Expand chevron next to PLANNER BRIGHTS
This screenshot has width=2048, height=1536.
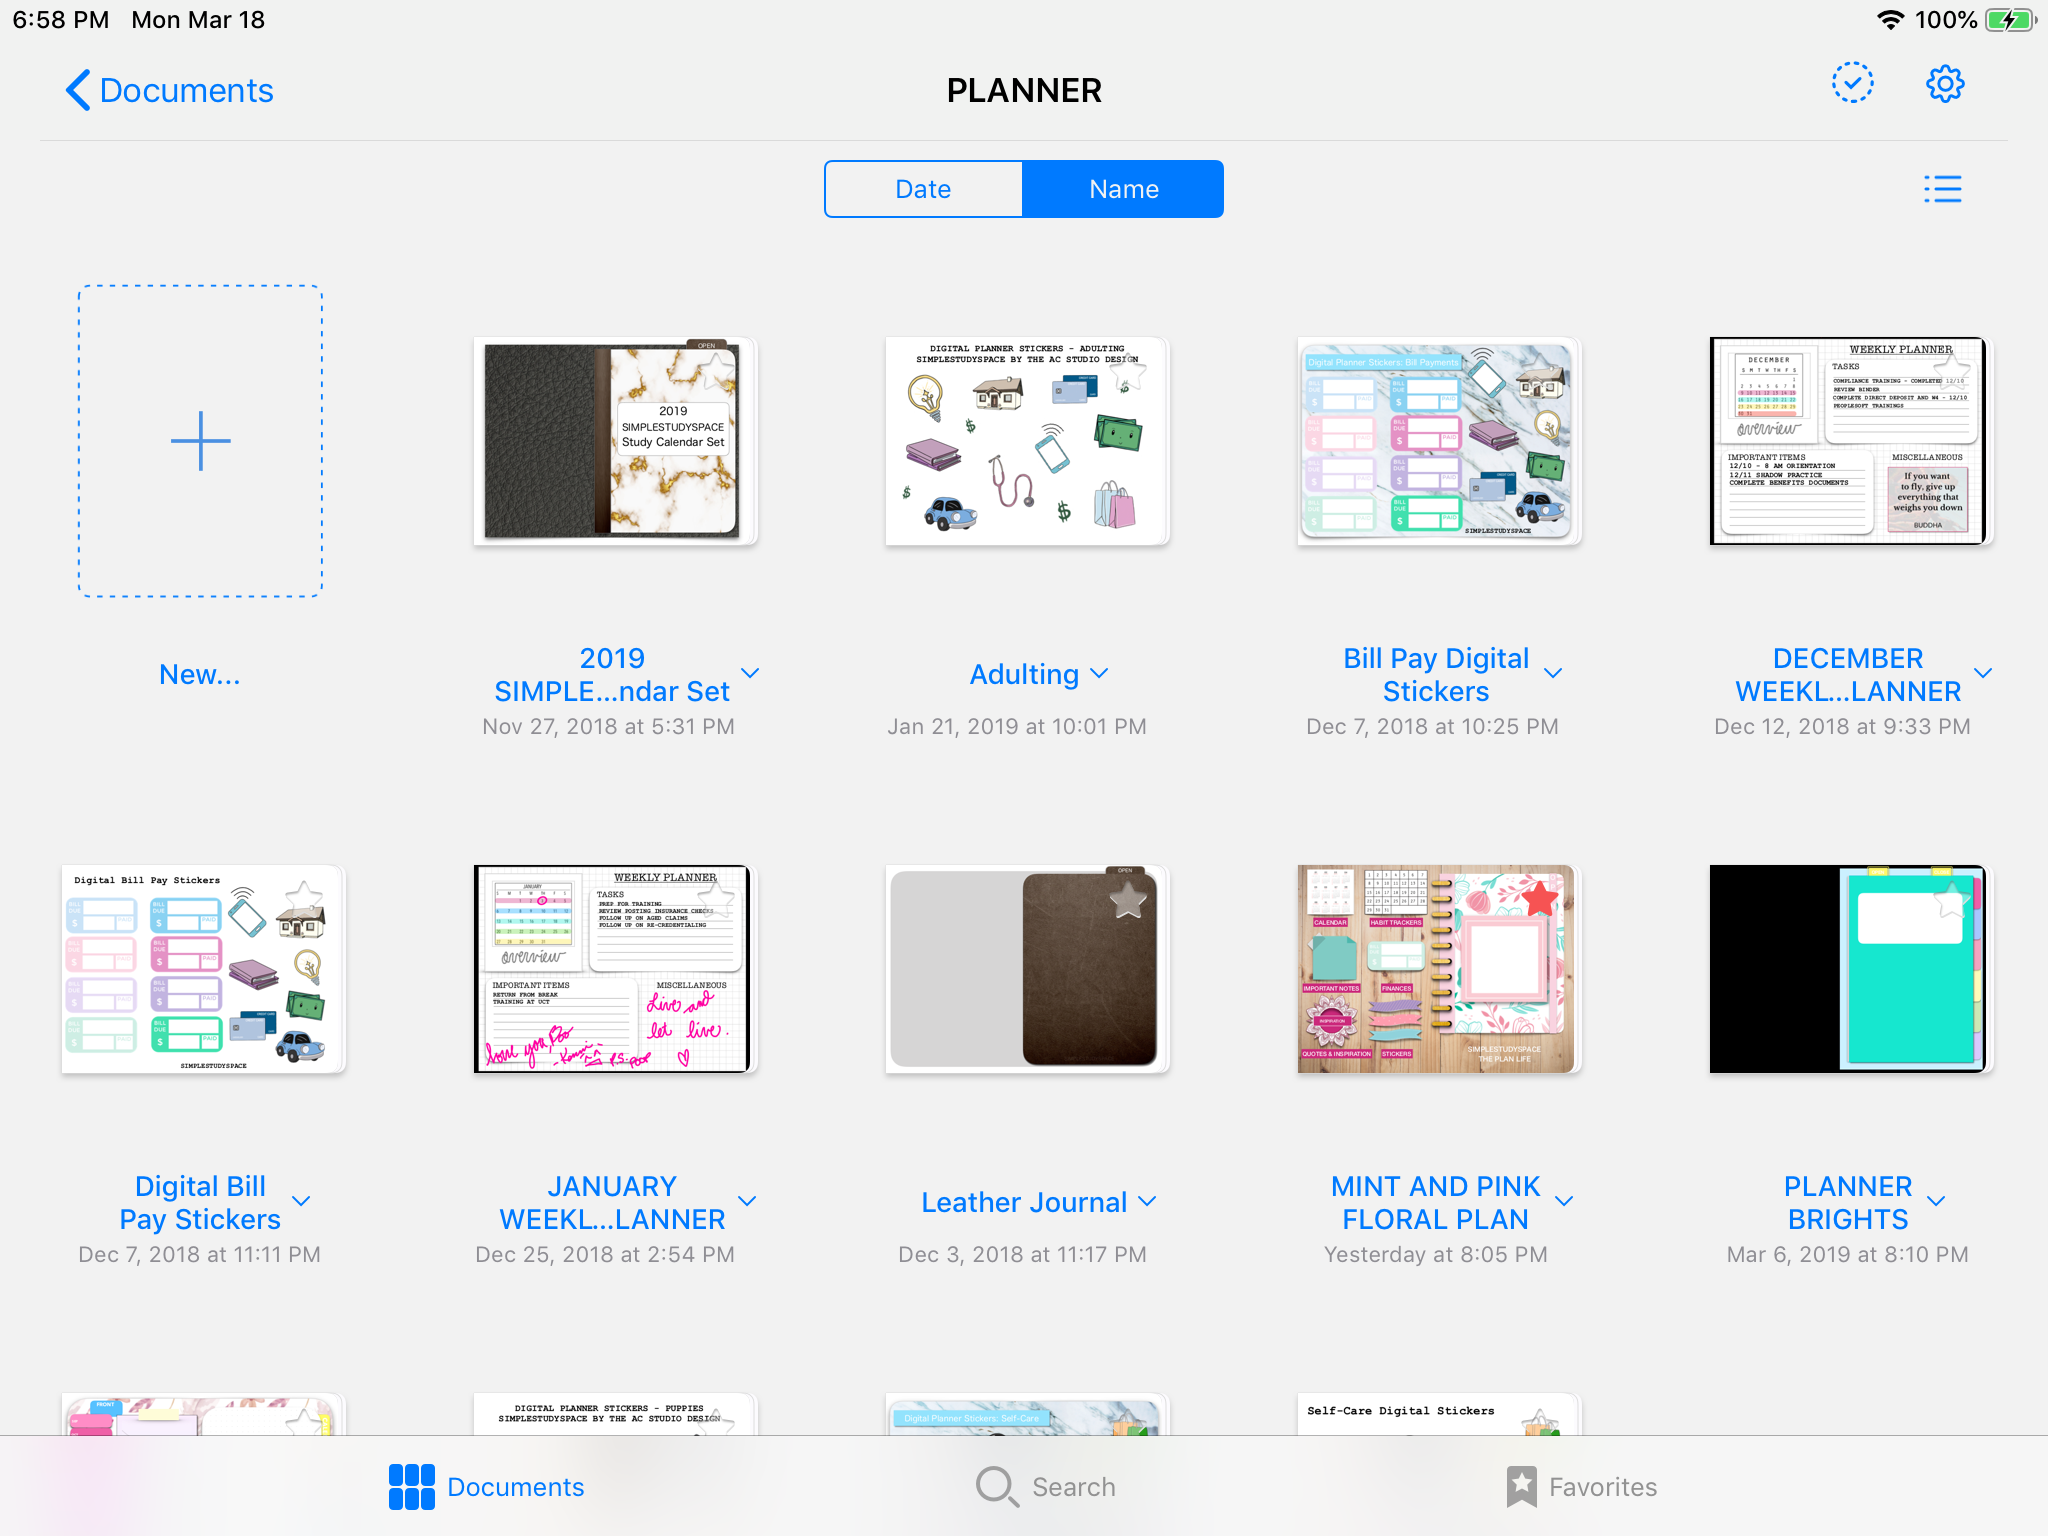1936,1201
